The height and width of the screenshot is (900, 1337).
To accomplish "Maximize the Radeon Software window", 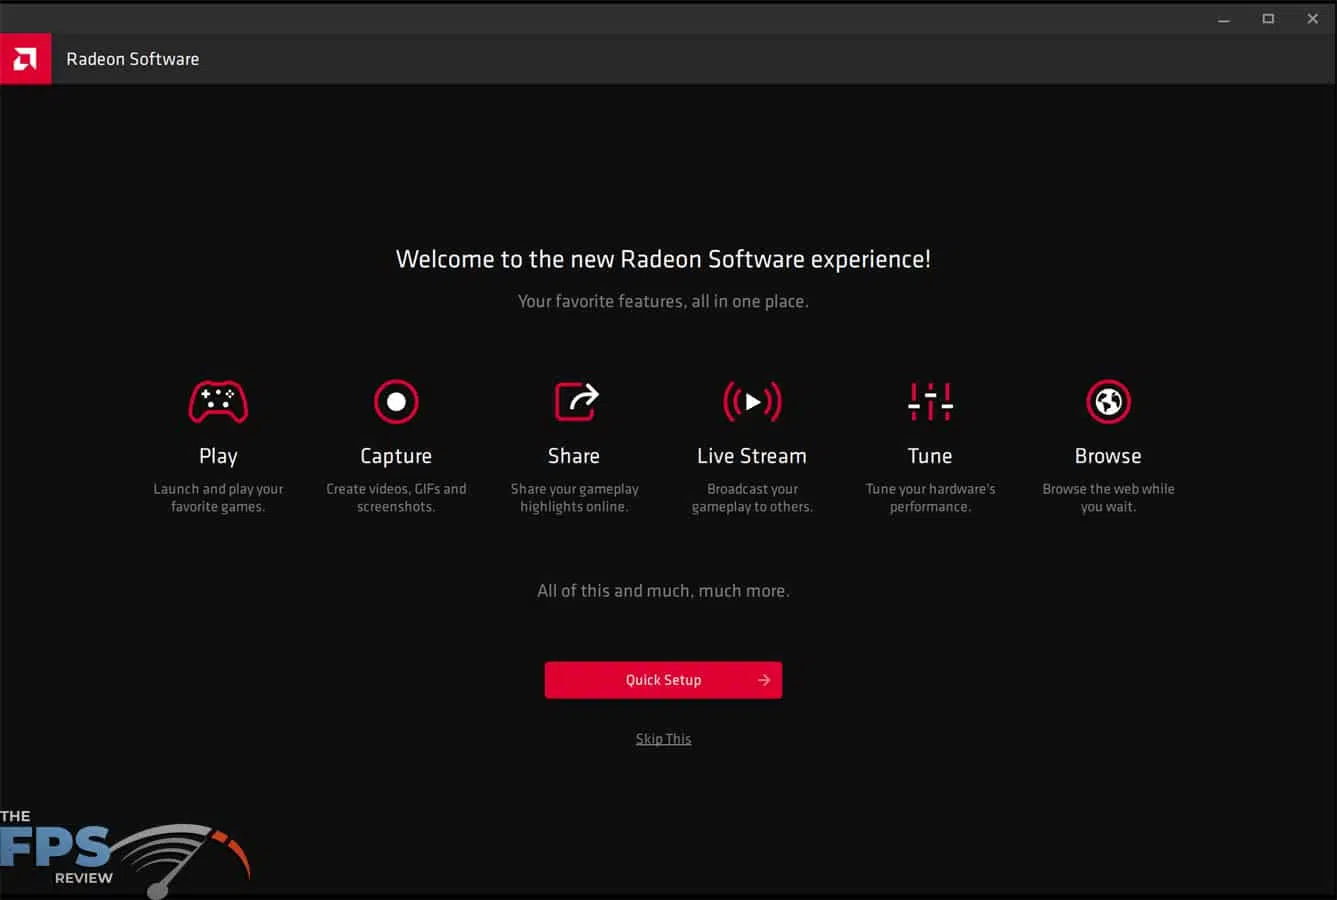I will tap(1268, 19).
